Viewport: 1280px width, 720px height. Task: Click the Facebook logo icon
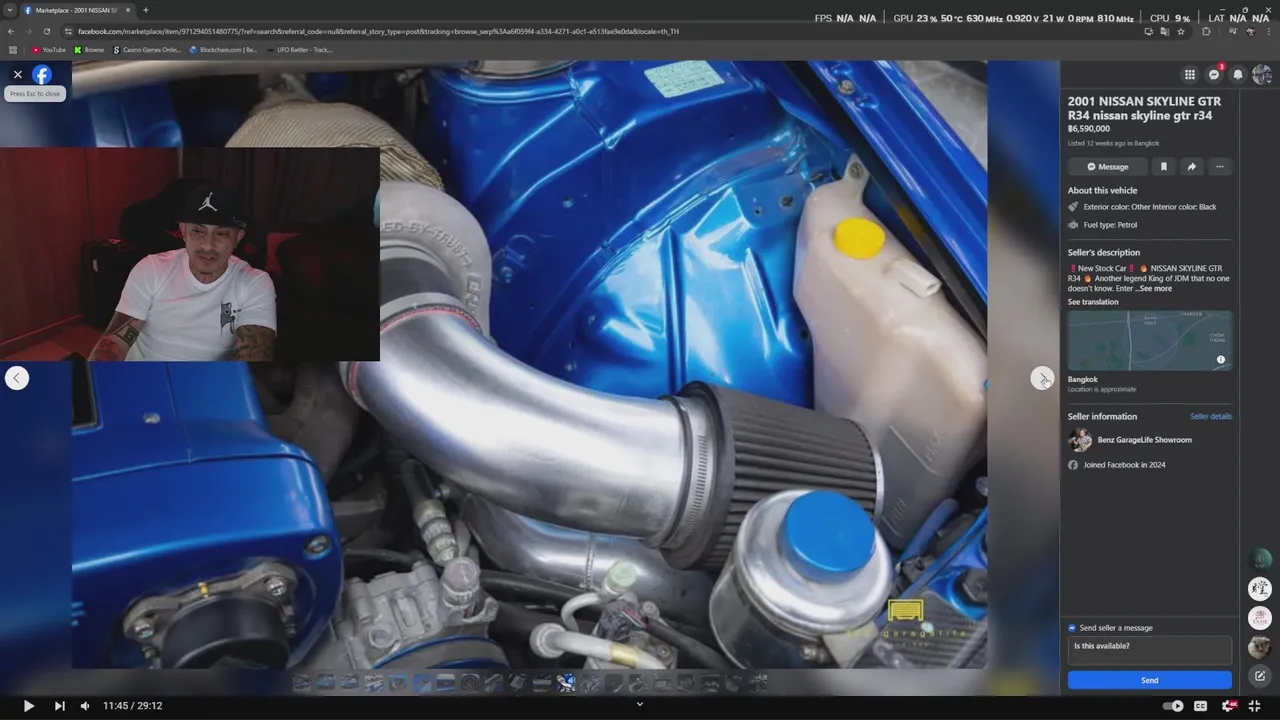coord(42,74)
